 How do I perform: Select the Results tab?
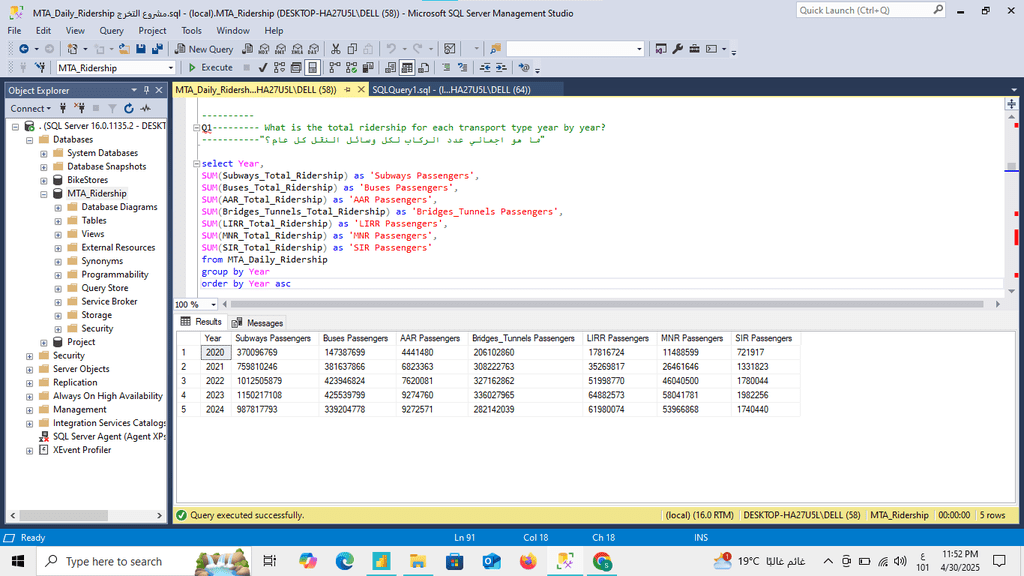(201, 322)
